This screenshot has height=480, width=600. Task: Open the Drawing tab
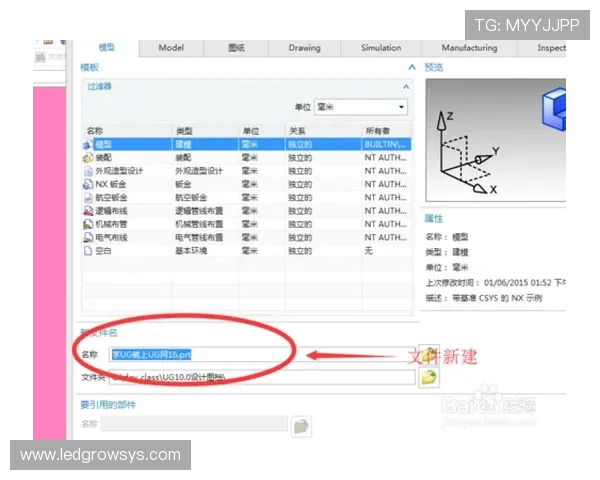pyautogui.click(x=305, y=48)
